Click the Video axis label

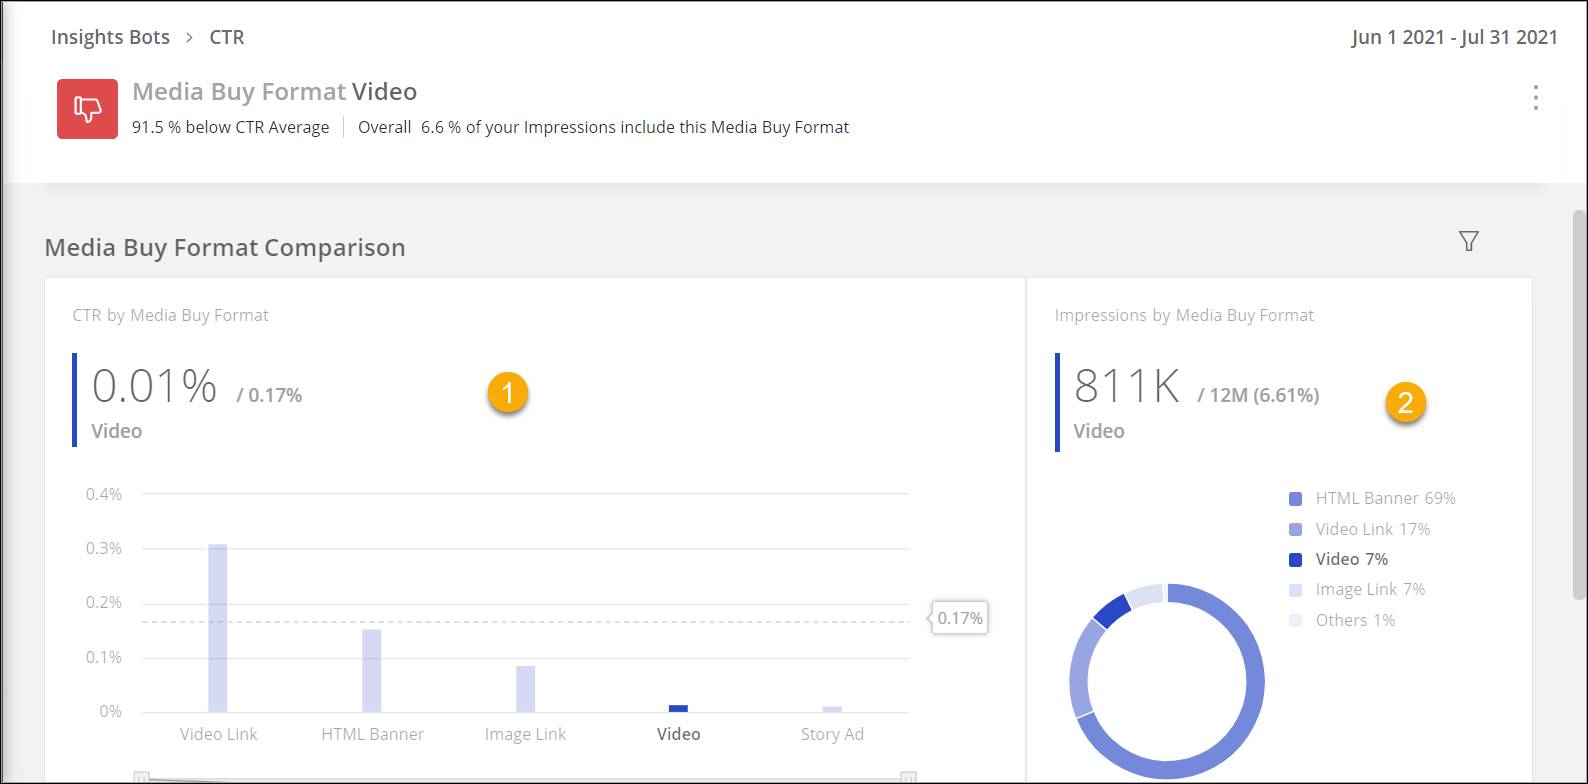click(x=679, y=734)
